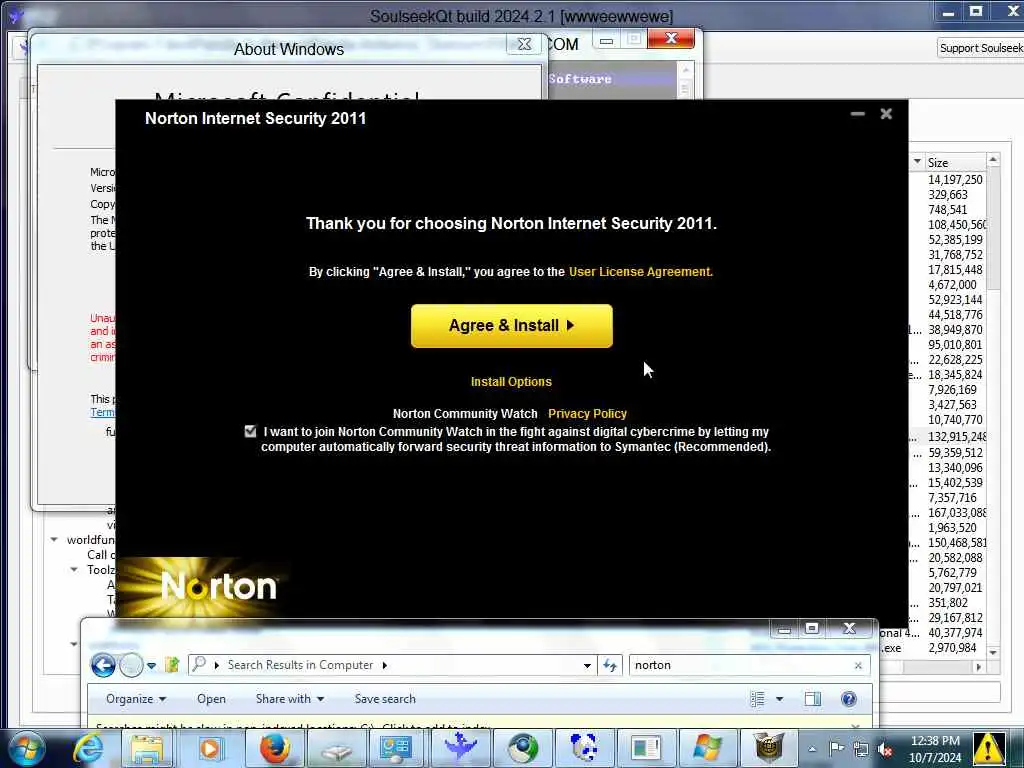Open the Windows Start menu
The width and height of the screenshot is (1024, 768).
point(27,748)
